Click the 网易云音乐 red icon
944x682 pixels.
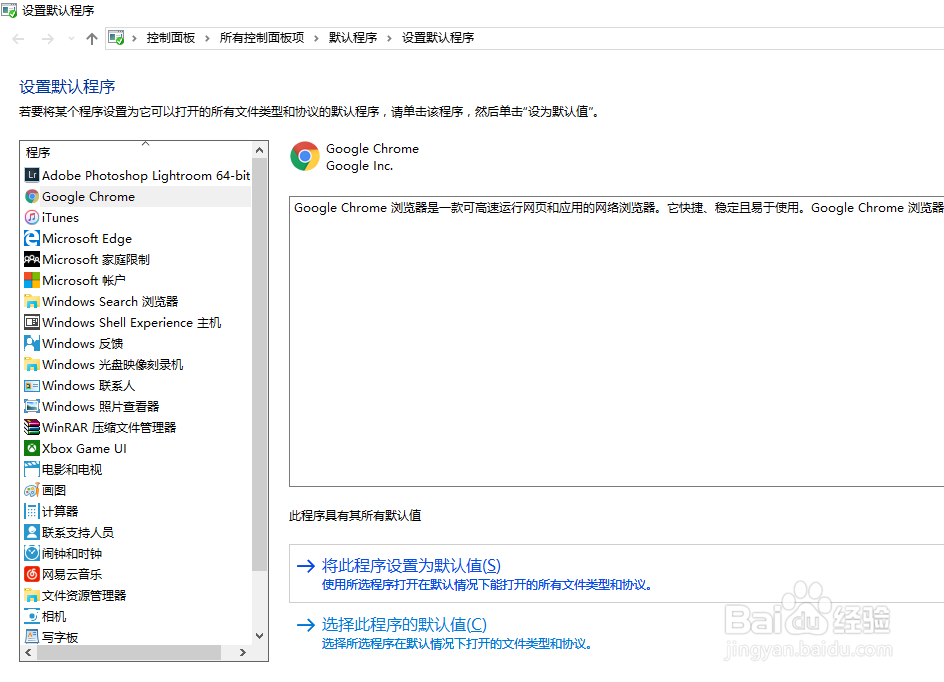pos(32,574)
